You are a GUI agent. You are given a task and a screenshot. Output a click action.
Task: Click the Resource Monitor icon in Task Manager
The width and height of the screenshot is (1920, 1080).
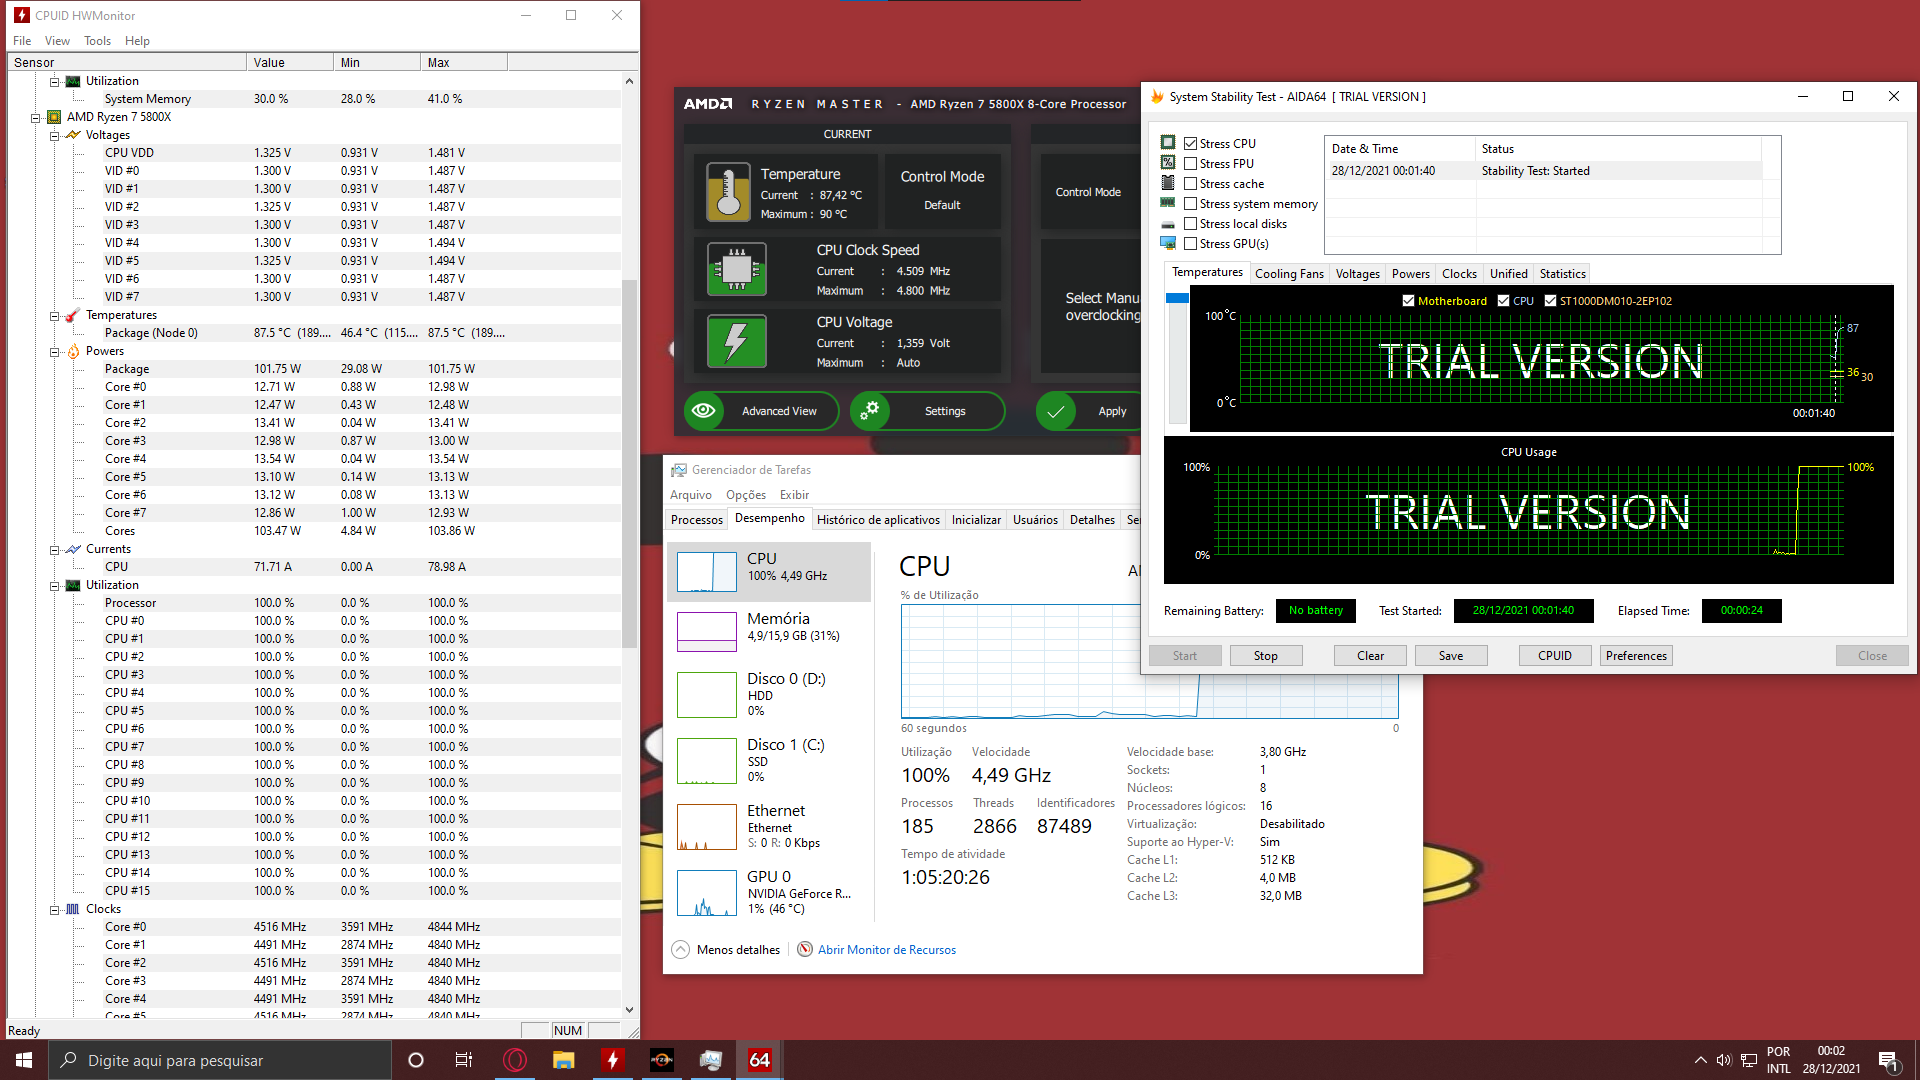[805, 950]
